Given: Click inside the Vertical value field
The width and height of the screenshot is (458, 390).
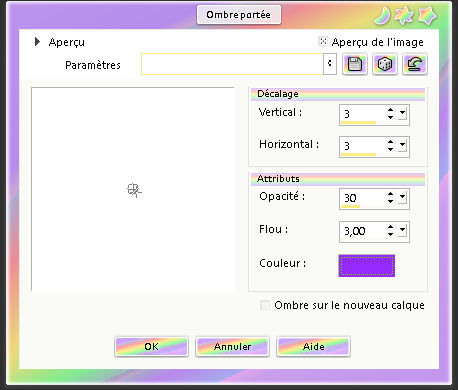Looking at the screenshot, I should [x=363, y=114].
